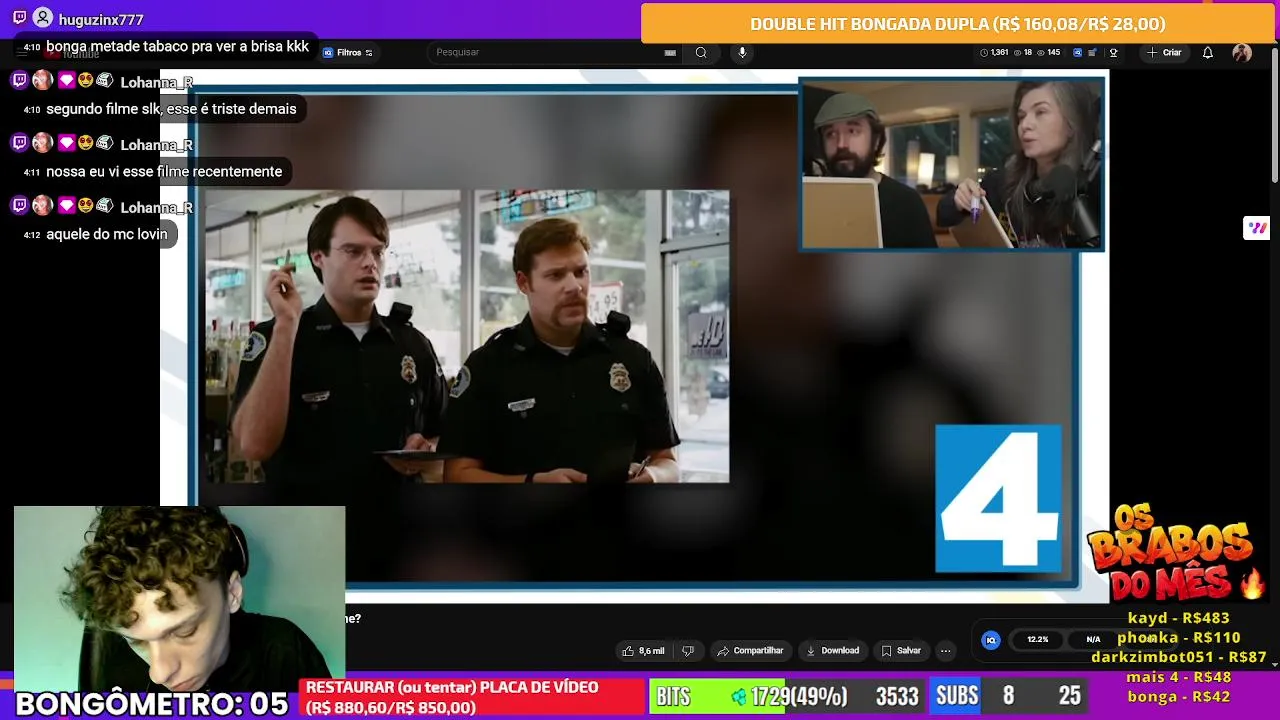Click the Compartilhar button

click(x=750, y=651)
